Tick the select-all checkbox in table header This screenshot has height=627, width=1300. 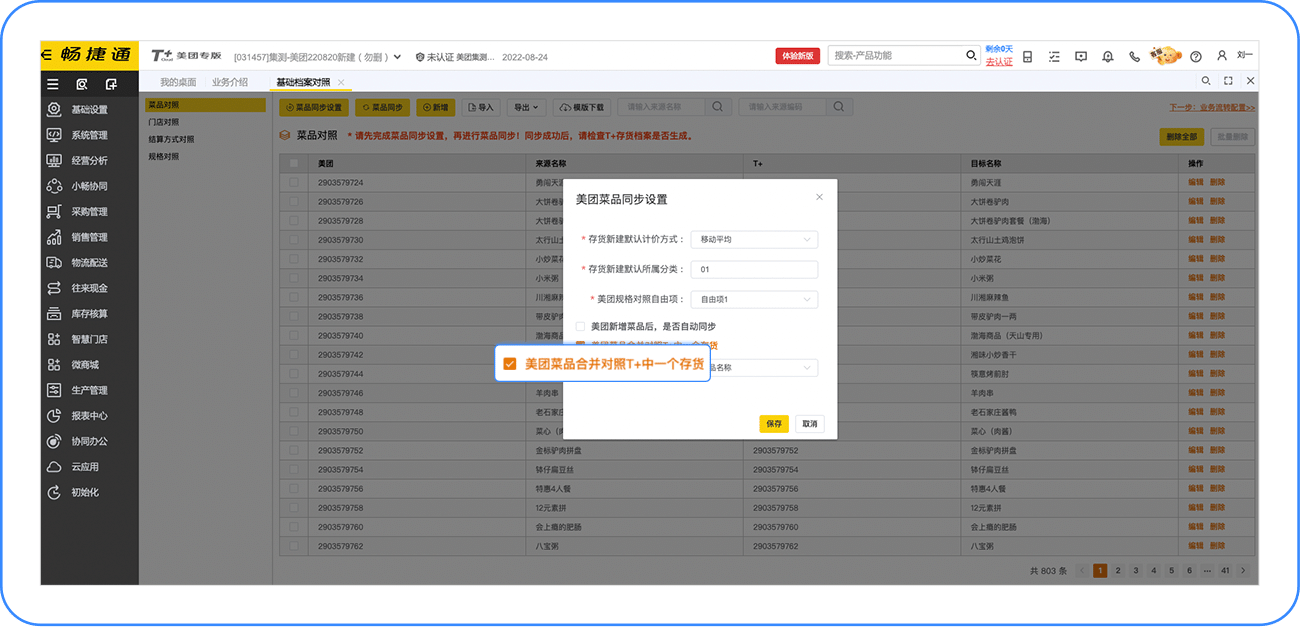[x=294, y=163]
